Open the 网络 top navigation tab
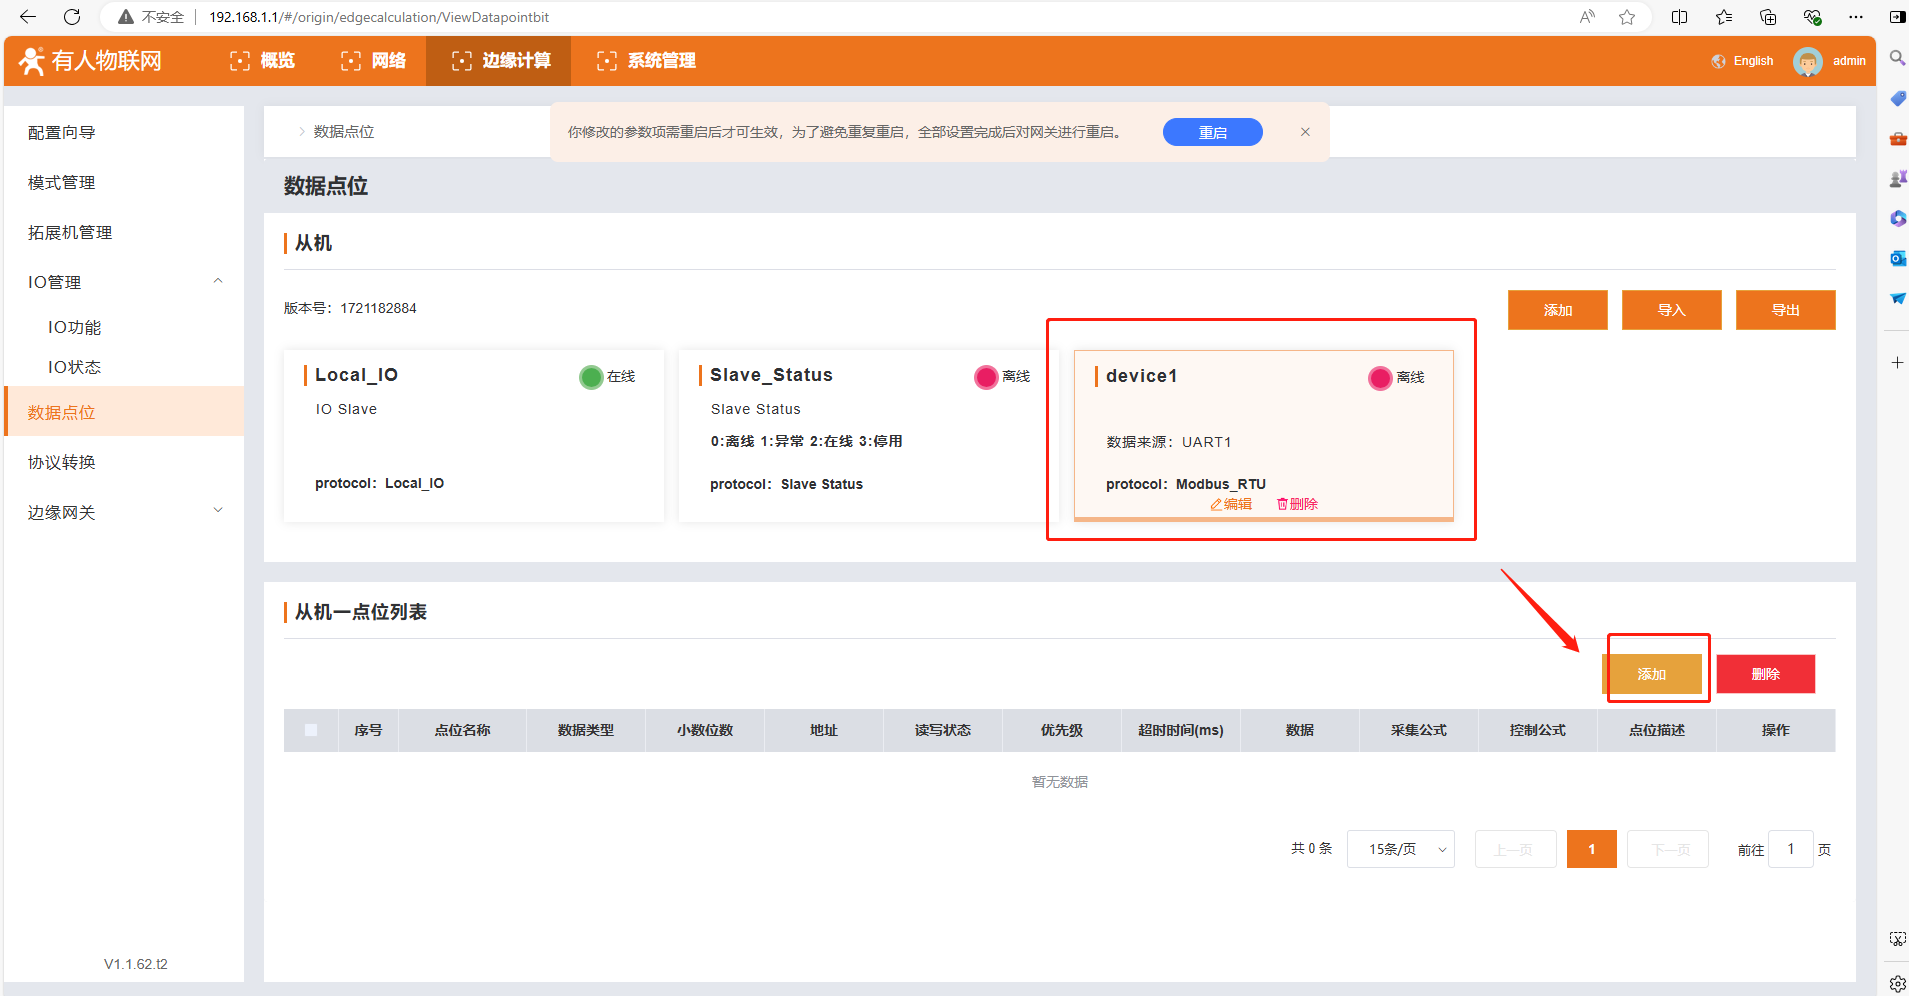This screenshot has height=996, width=1909. click(374, 61)
